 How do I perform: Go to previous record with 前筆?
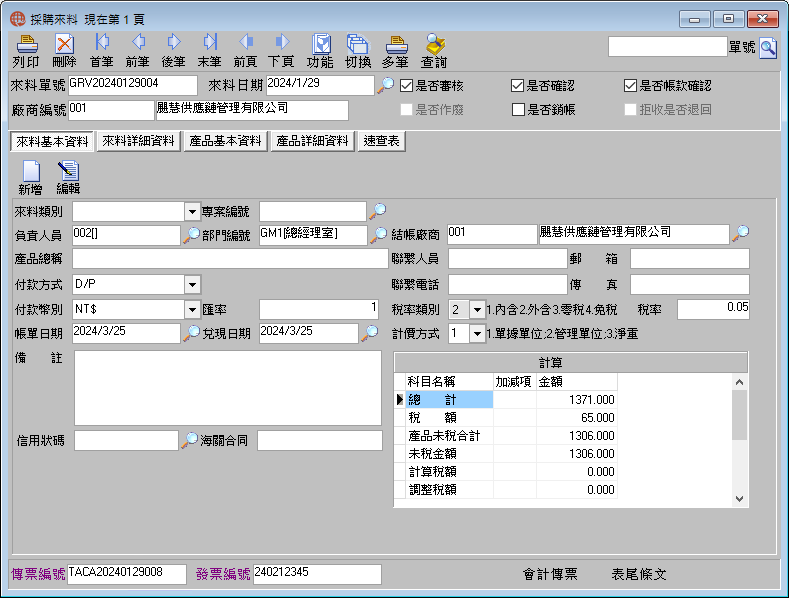(x=137, y=51)
